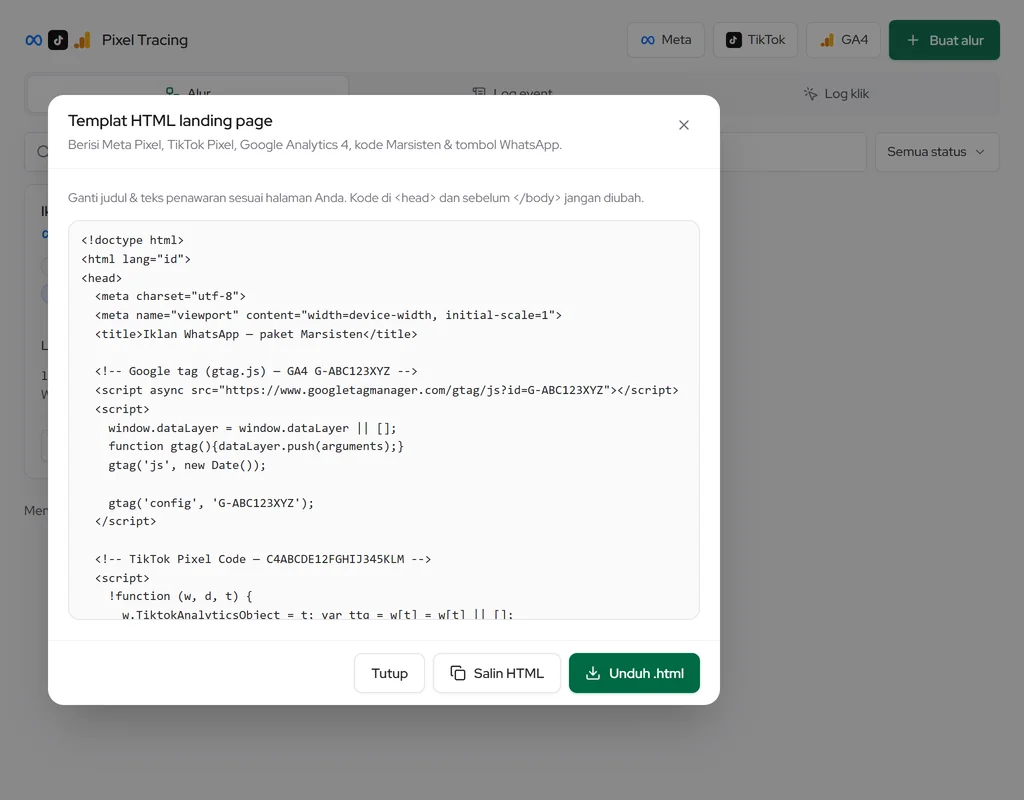Click the TikTok Pixel Code comment line
The image size is (1024, 800).
(x=263, y=559)
